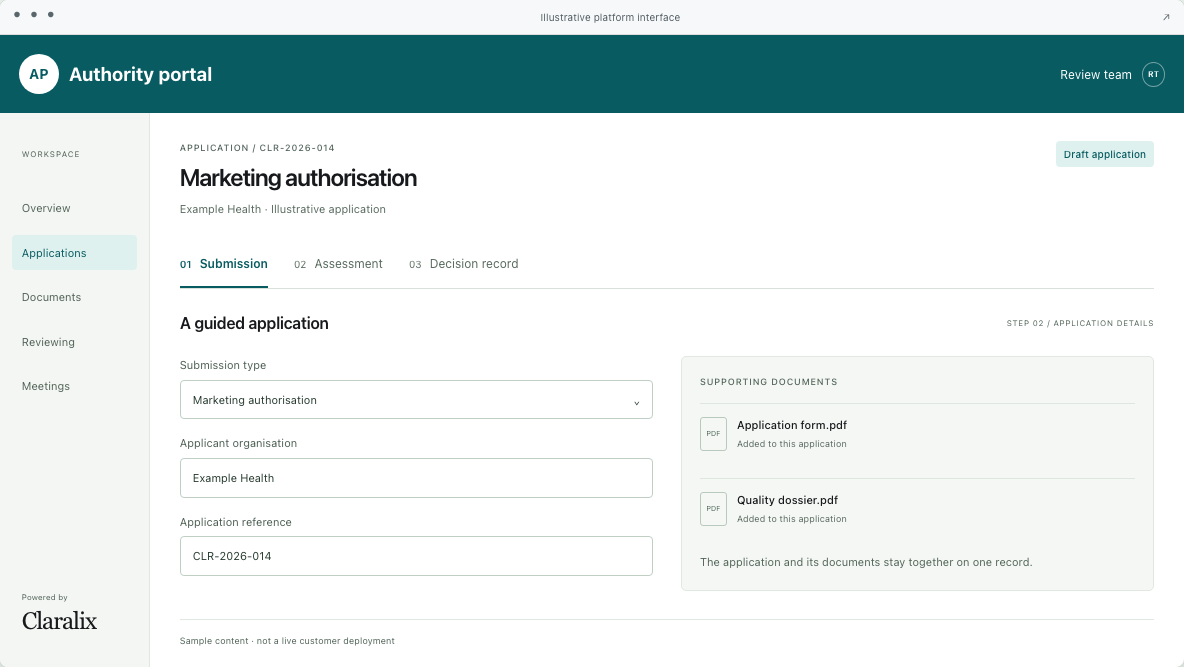Screen dimensions: 1184x667
Task: Click PDF icon for Application form.pdf
Action: pyautogui.click(x=713, y=434)
